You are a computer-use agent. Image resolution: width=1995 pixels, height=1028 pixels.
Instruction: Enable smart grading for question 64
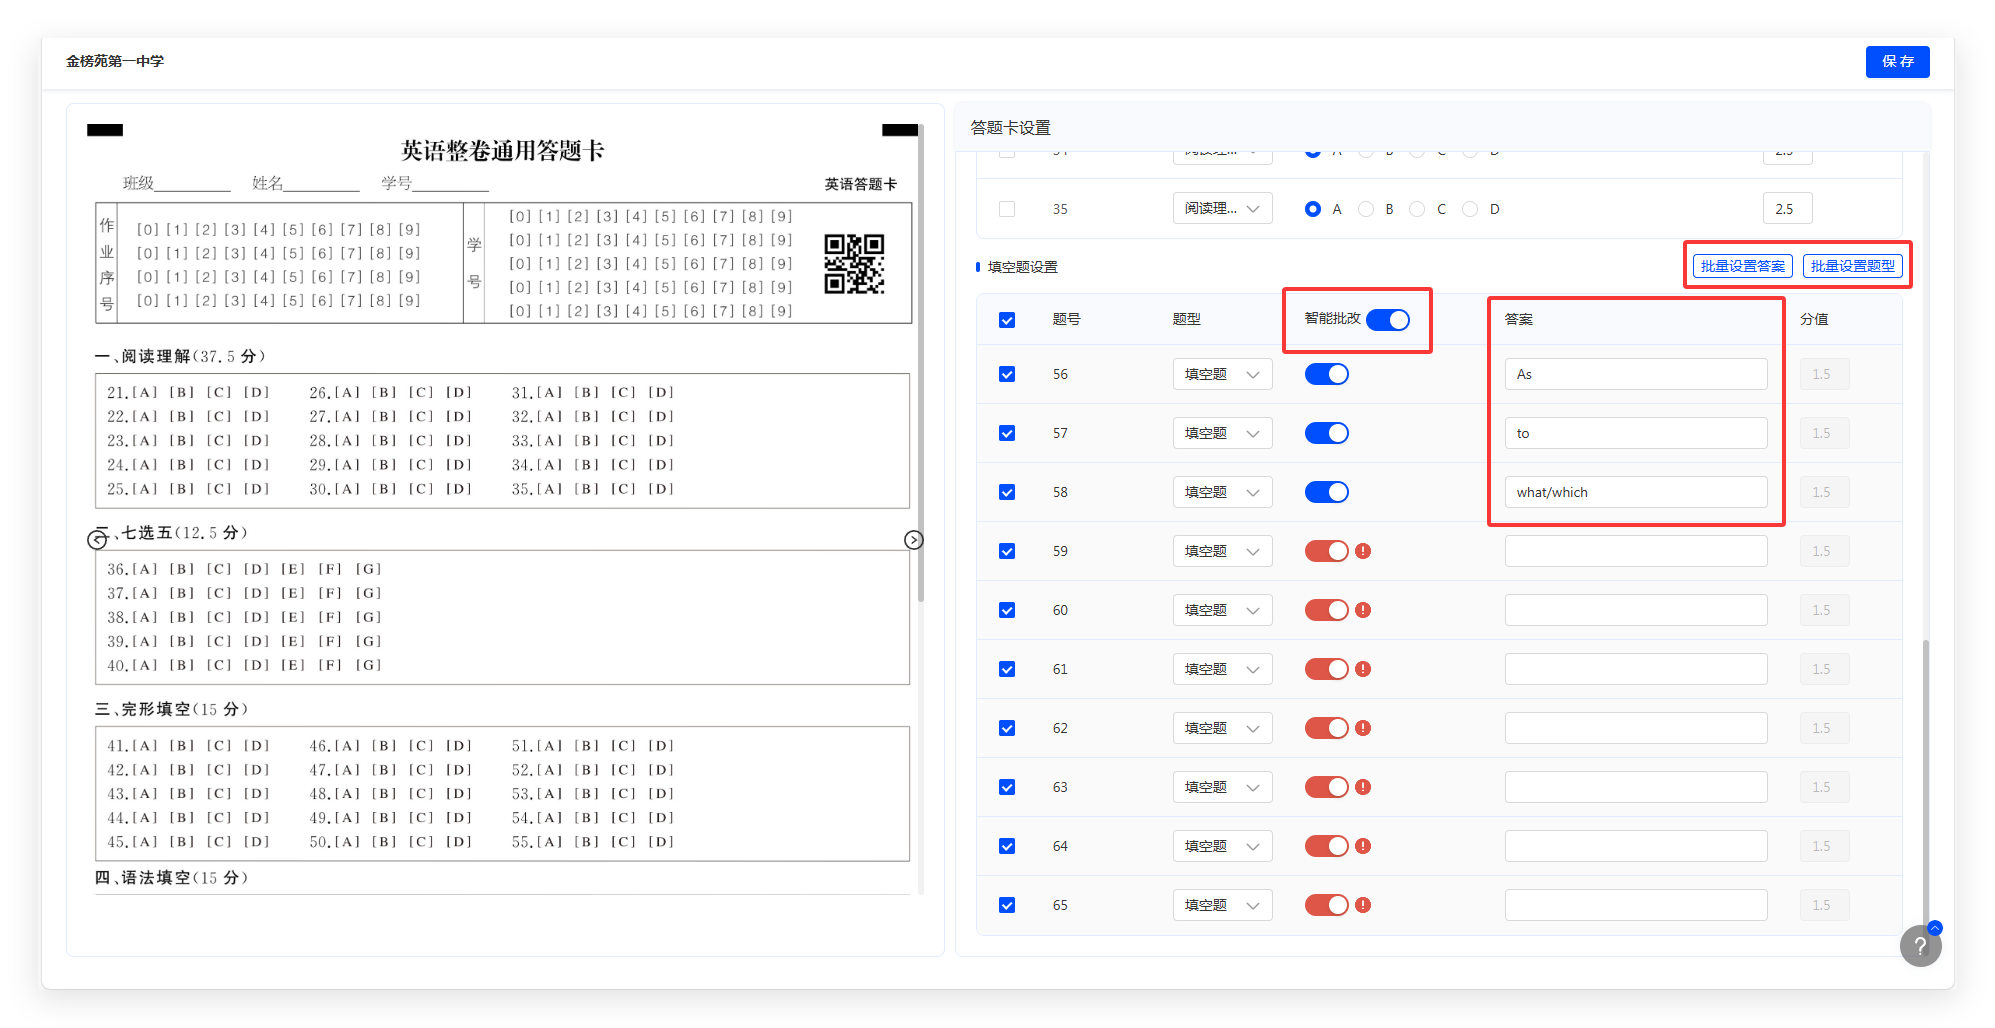coord(1327,846)
